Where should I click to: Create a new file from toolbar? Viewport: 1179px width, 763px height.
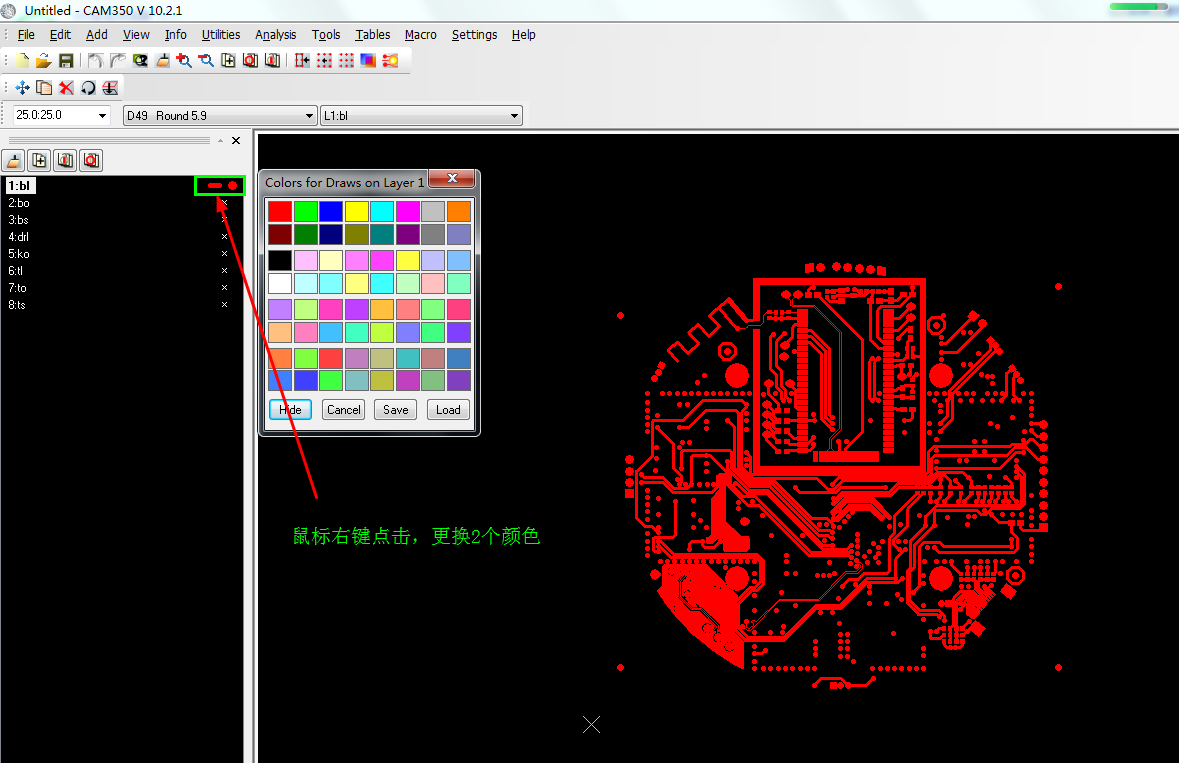click(x=23, y=61)
